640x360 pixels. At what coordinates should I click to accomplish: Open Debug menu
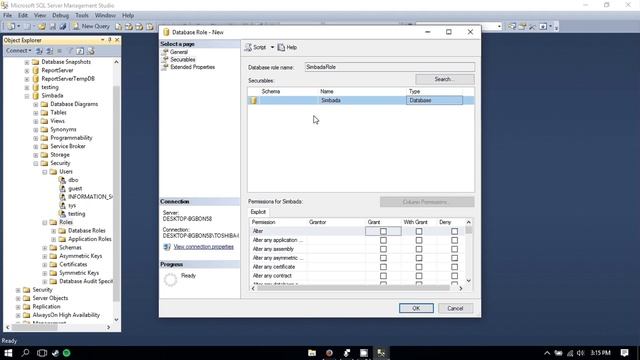pos(60,15)
